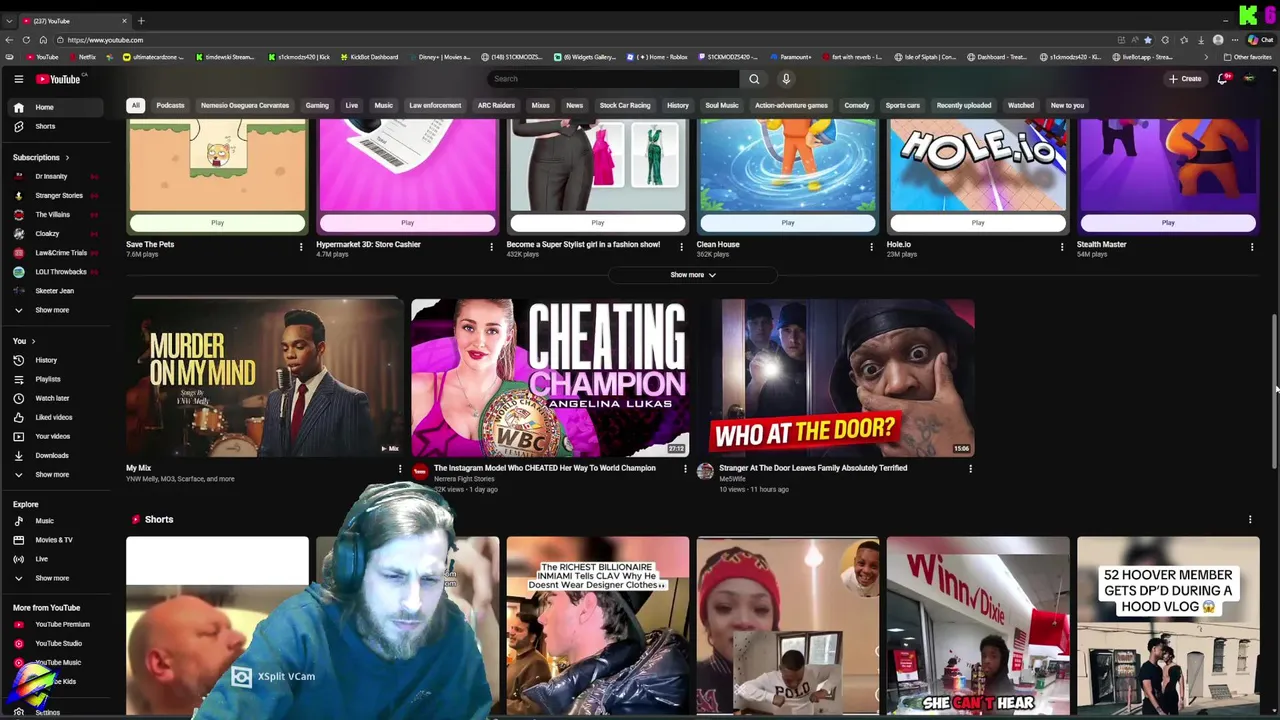Image resolution: width=1280 pixels, height=720 pixels.
Task: Bookmark this page with star icon
Action: (1148, 40)
